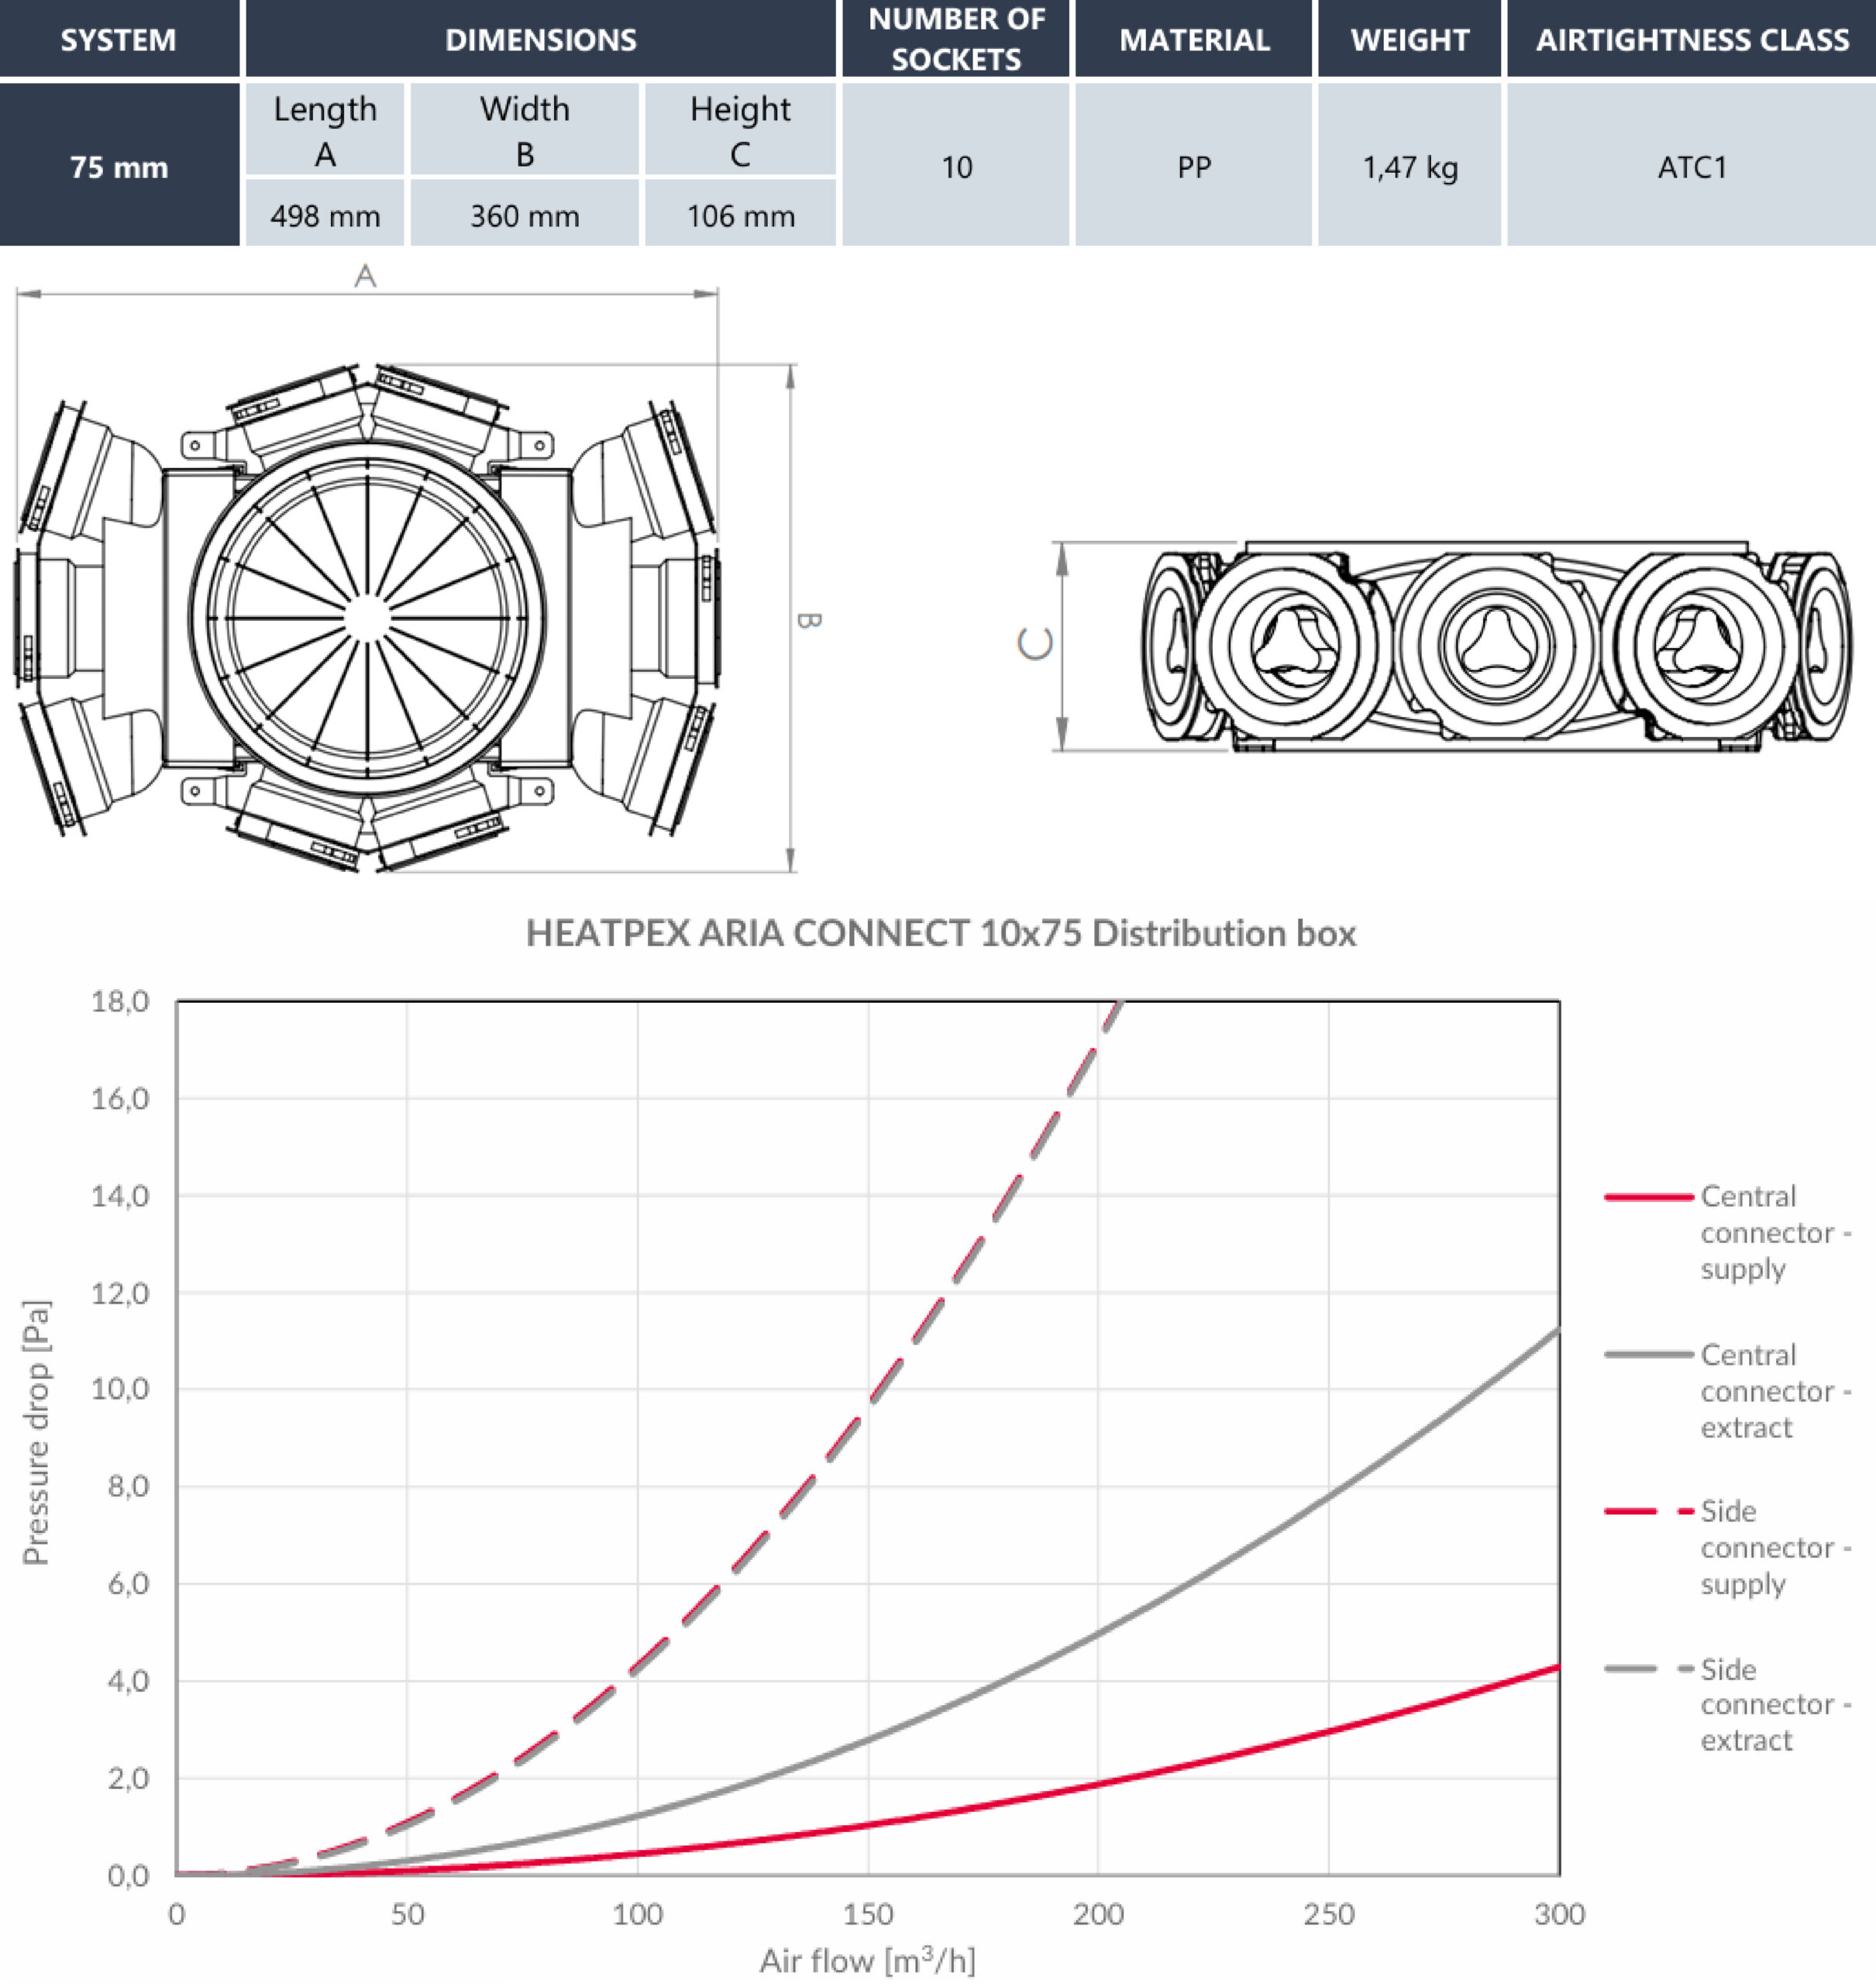The image size is (1876, 1984).
Task: Click the side-view drawing of distribution box
Action: 1496,646
